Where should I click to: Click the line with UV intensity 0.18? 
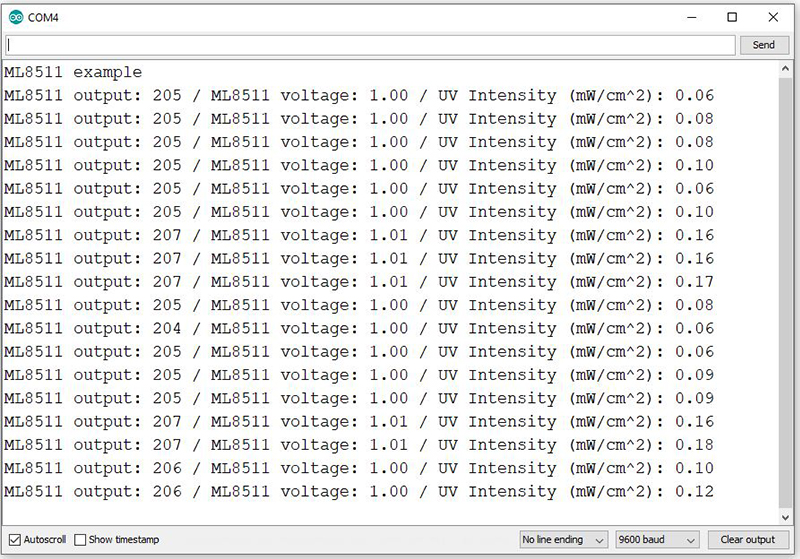[359, 445]
